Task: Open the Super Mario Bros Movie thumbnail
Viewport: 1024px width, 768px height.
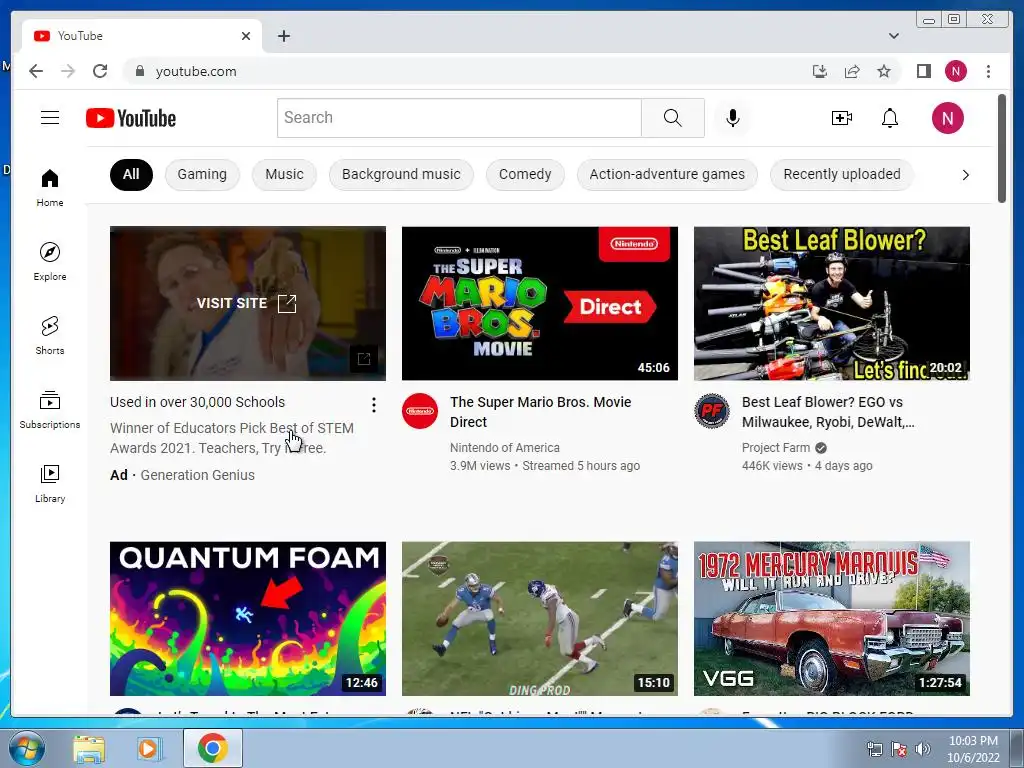Action: 539,303
